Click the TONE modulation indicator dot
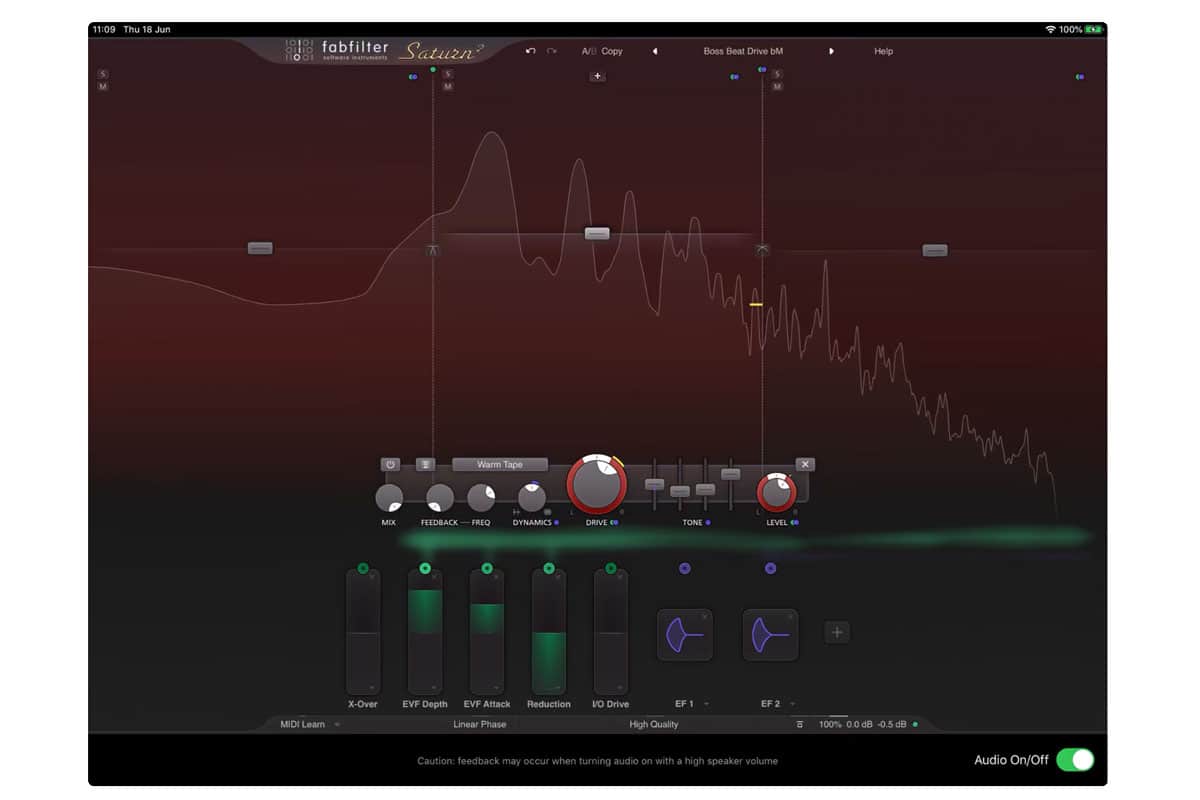Viewport: 1200px width, 800px height. tap(708, 522)
